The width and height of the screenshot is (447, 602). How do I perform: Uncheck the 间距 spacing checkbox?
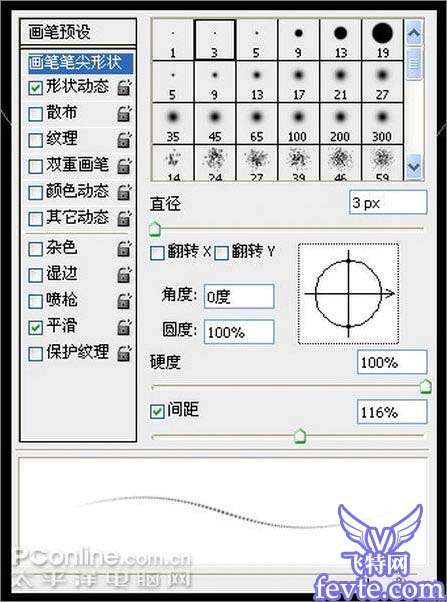(x=157, y=412)
